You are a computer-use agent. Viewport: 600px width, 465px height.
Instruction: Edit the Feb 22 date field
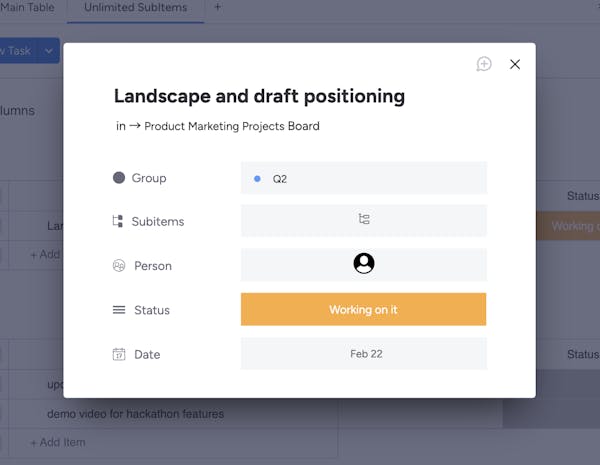tap(364, 354)
